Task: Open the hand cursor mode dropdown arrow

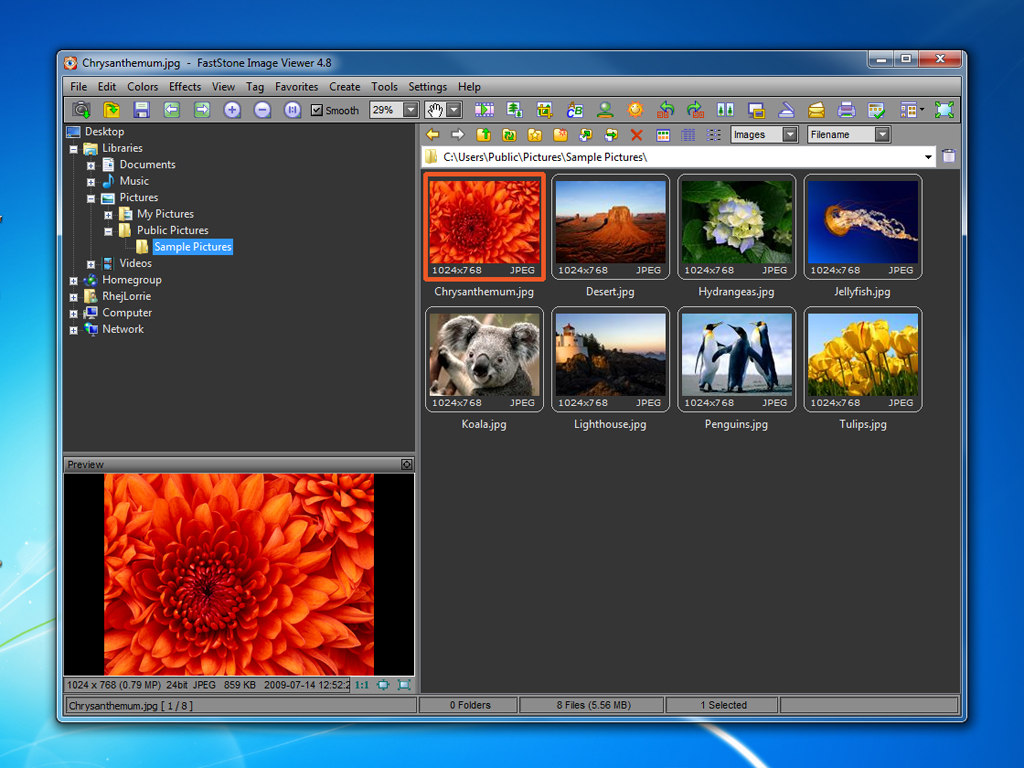Action: point(454,110)
